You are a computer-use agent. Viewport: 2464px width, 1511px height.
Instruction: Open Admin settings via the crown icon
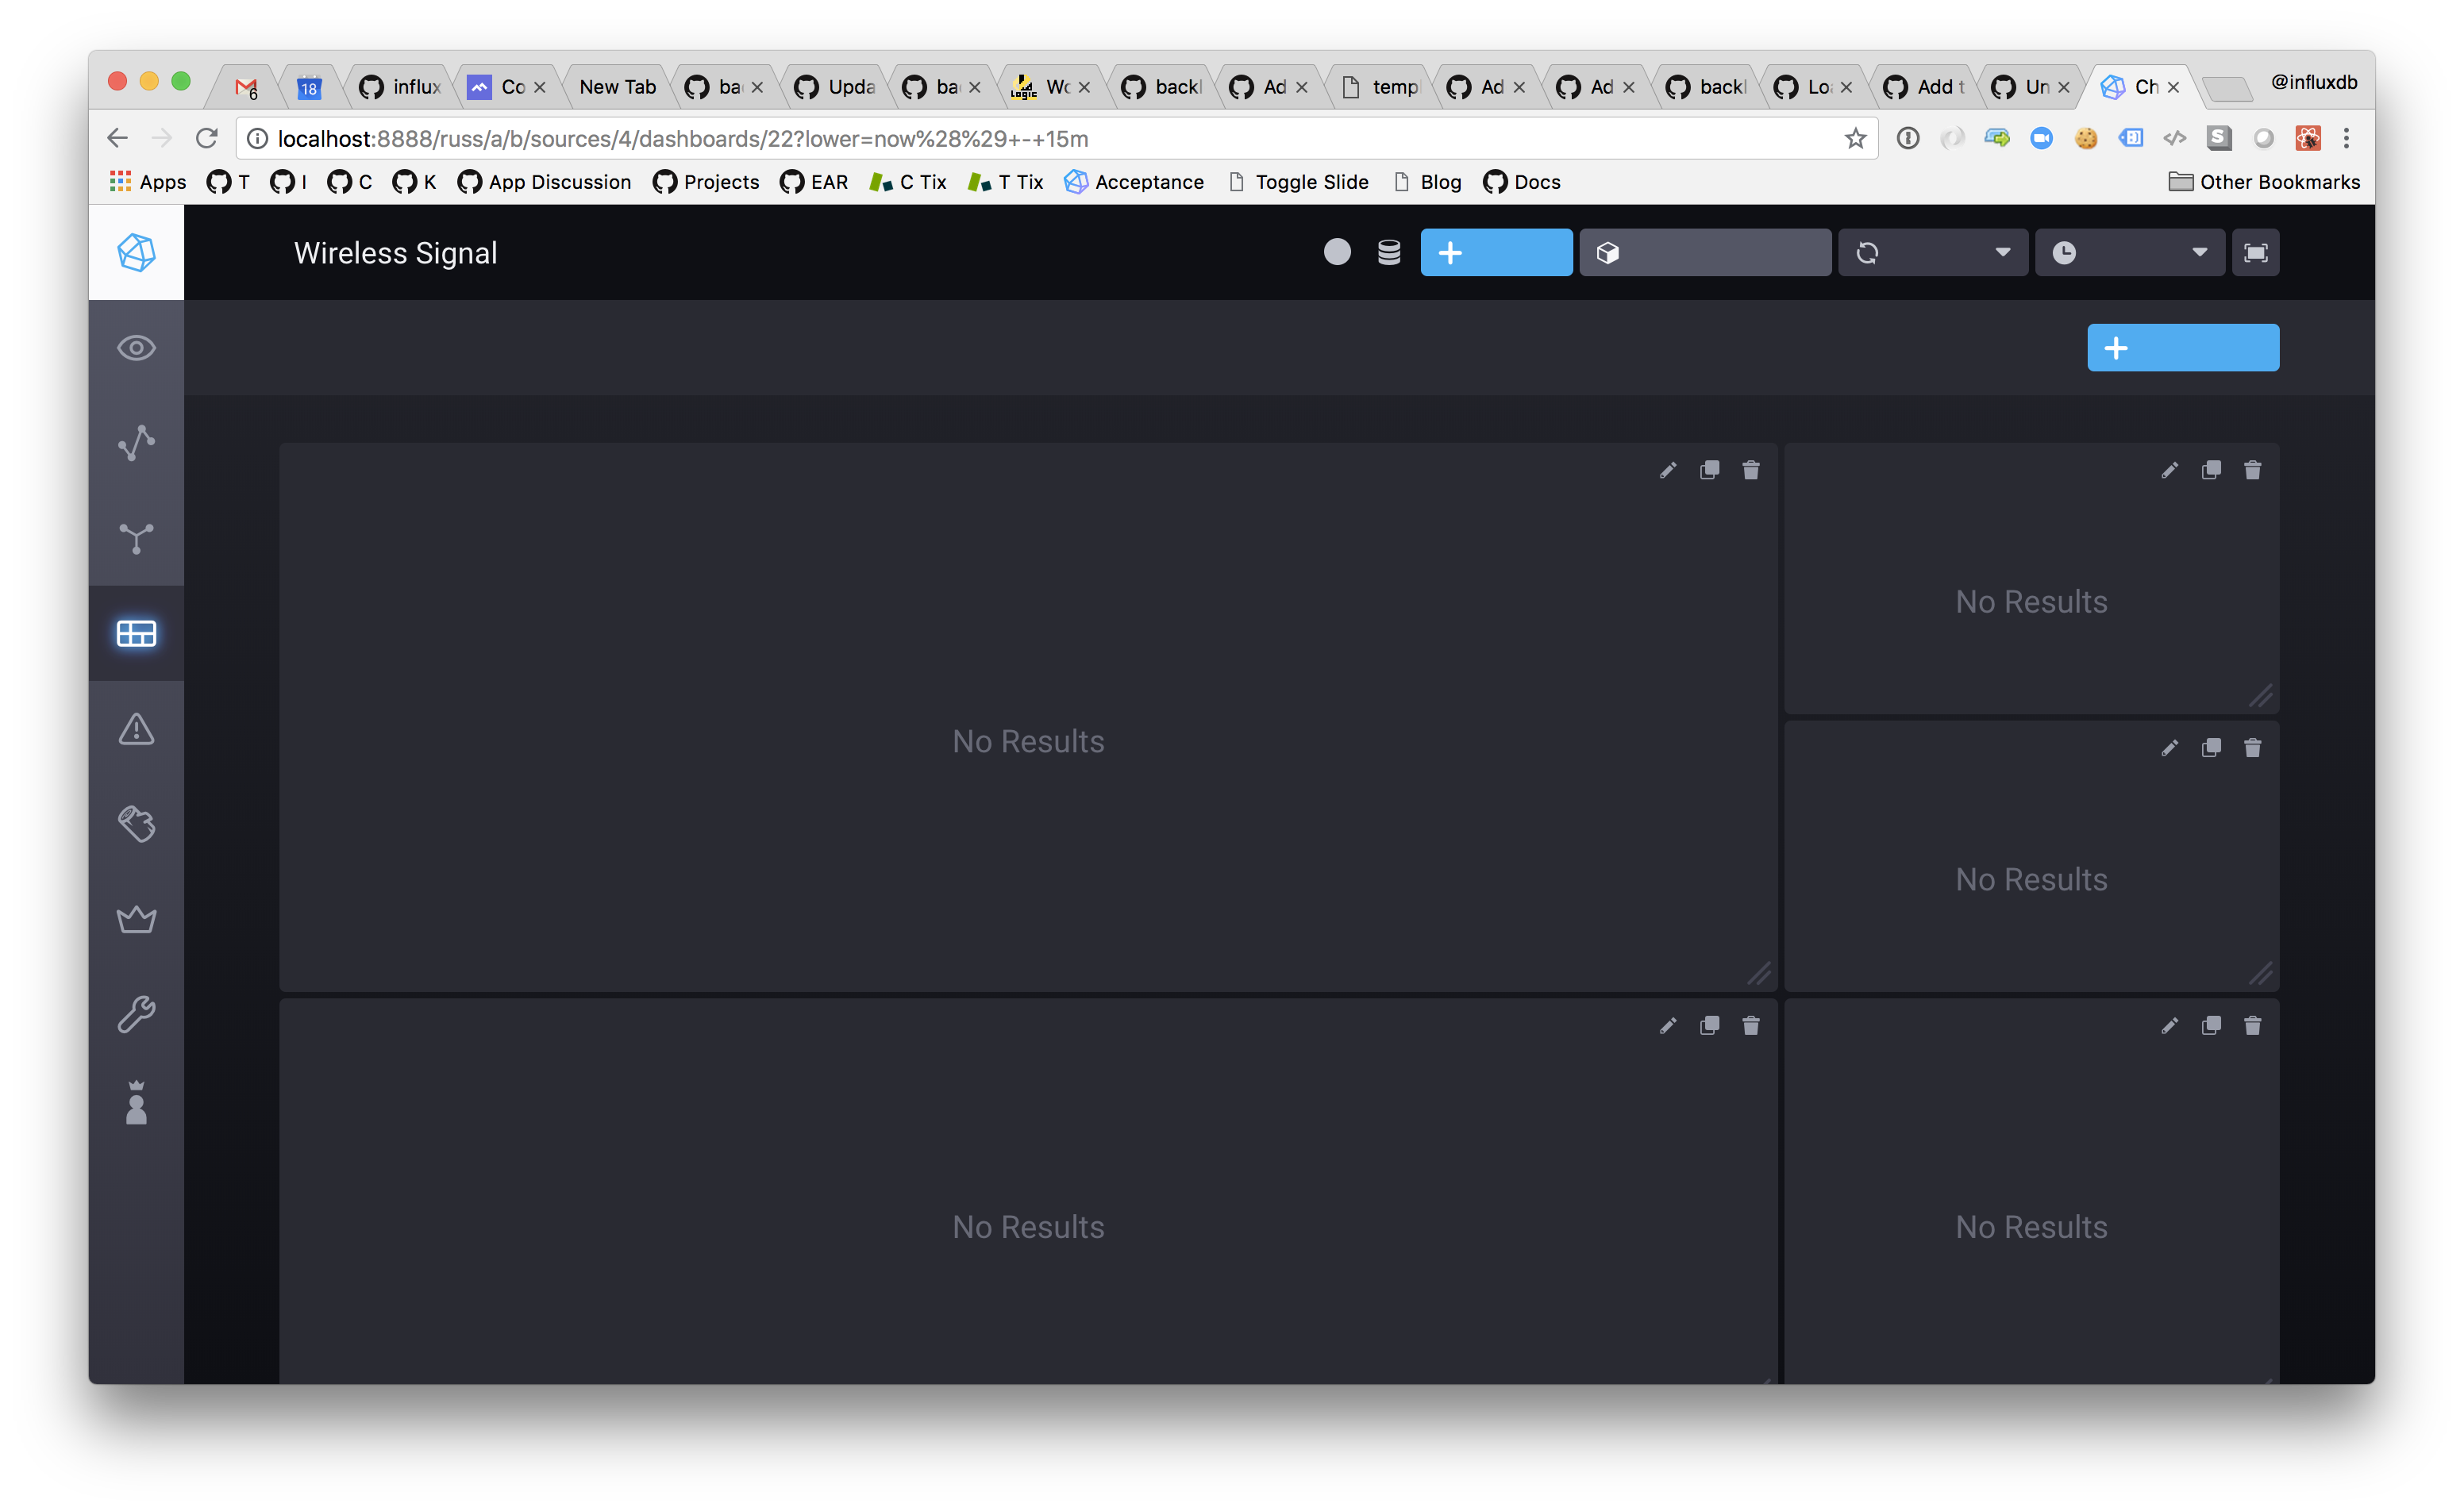tap(136, 919)
